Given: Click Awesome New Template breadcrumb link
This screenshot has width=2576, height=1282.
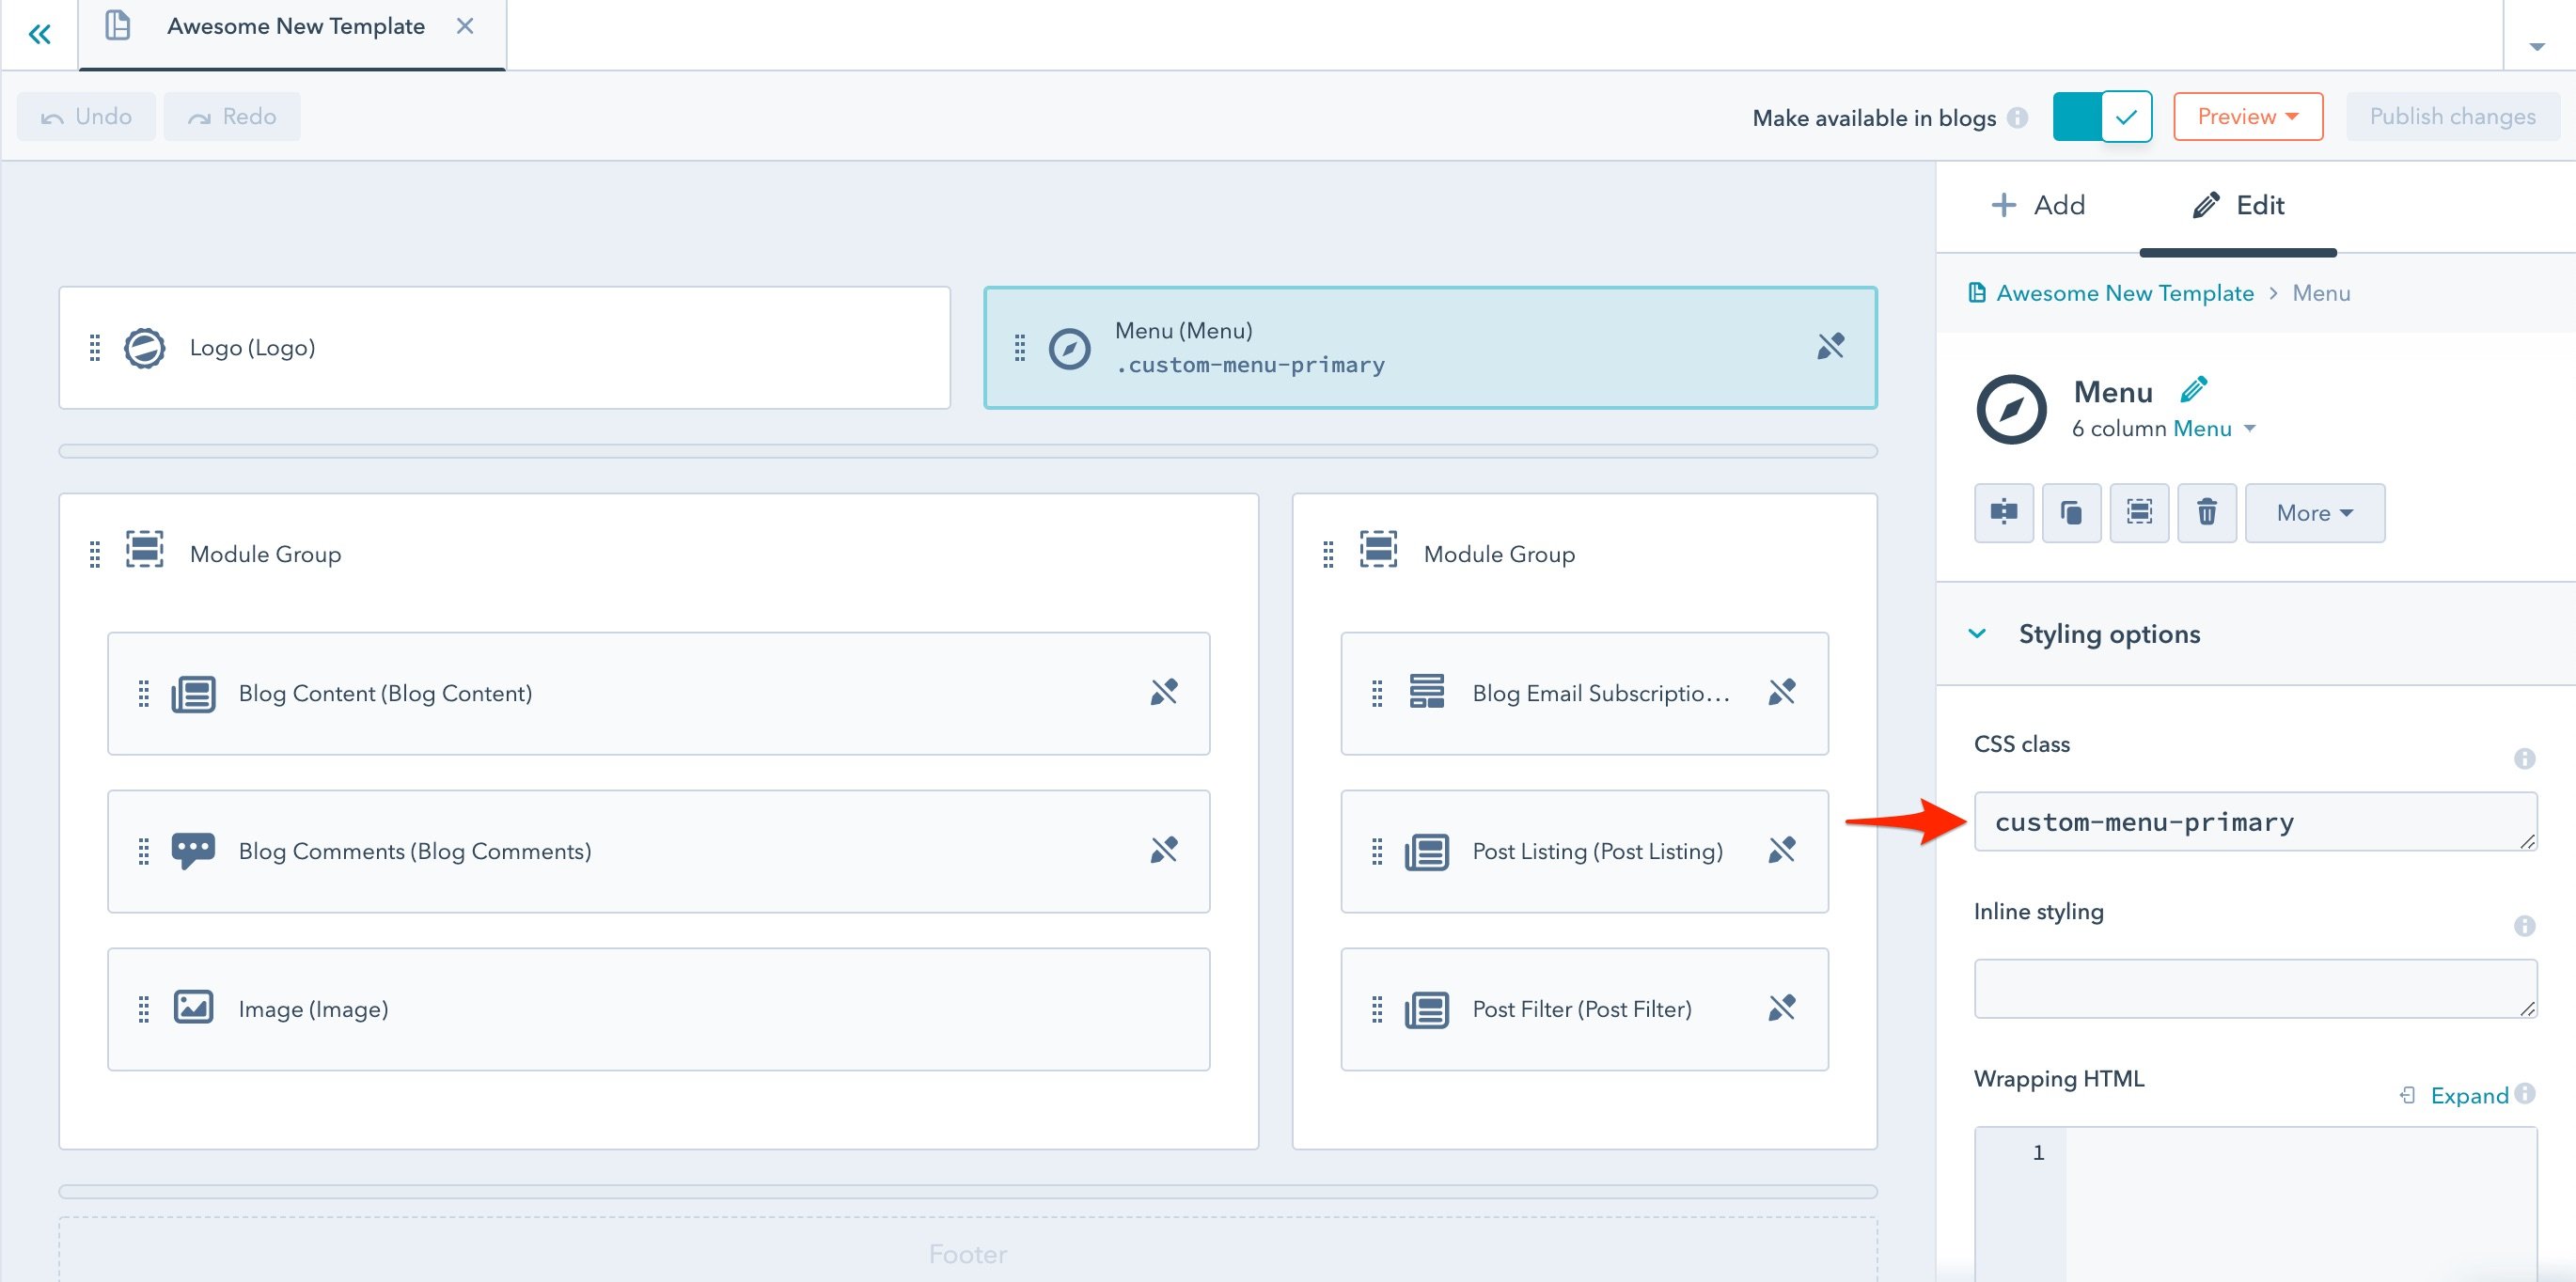Looking at the screenshot, I should pos(2124,293).
